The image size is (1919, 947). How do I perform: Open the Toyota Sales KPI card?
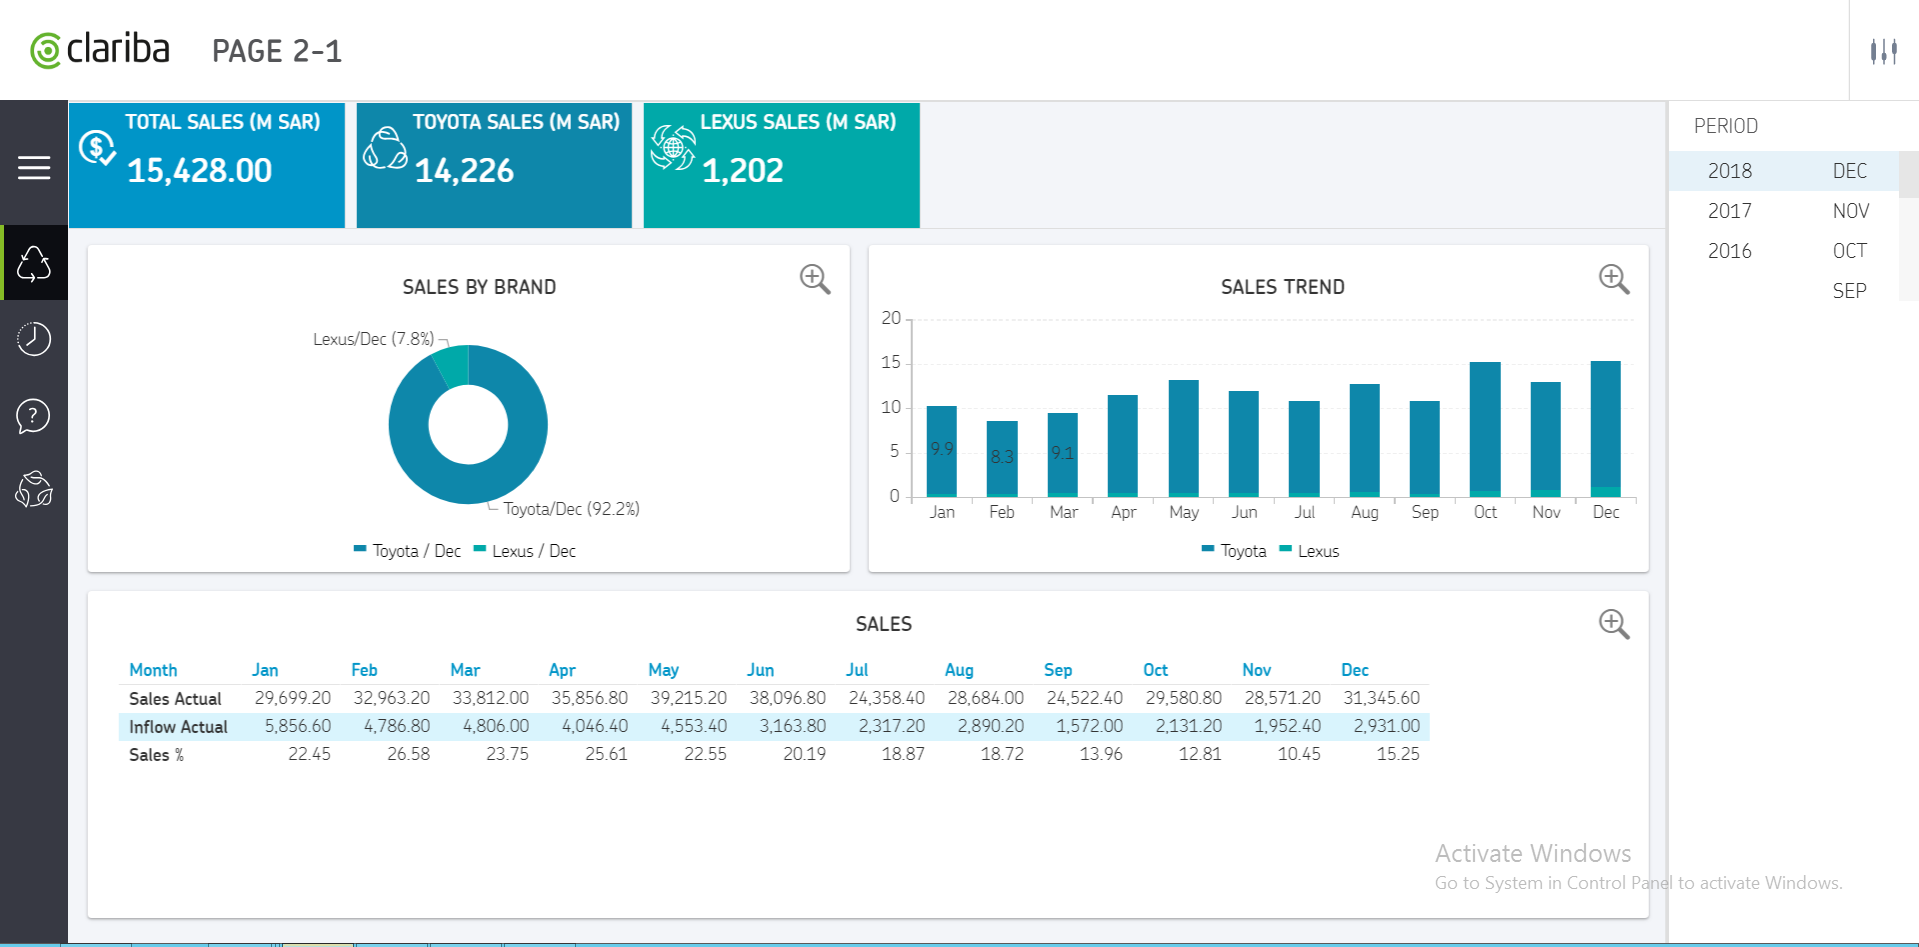(x=494, y=165)
